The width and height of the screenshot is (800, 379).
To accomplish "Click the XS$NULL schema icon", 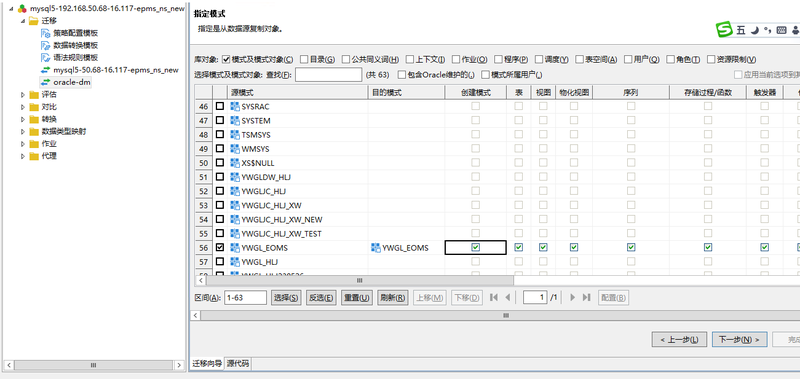I will 235,163.
